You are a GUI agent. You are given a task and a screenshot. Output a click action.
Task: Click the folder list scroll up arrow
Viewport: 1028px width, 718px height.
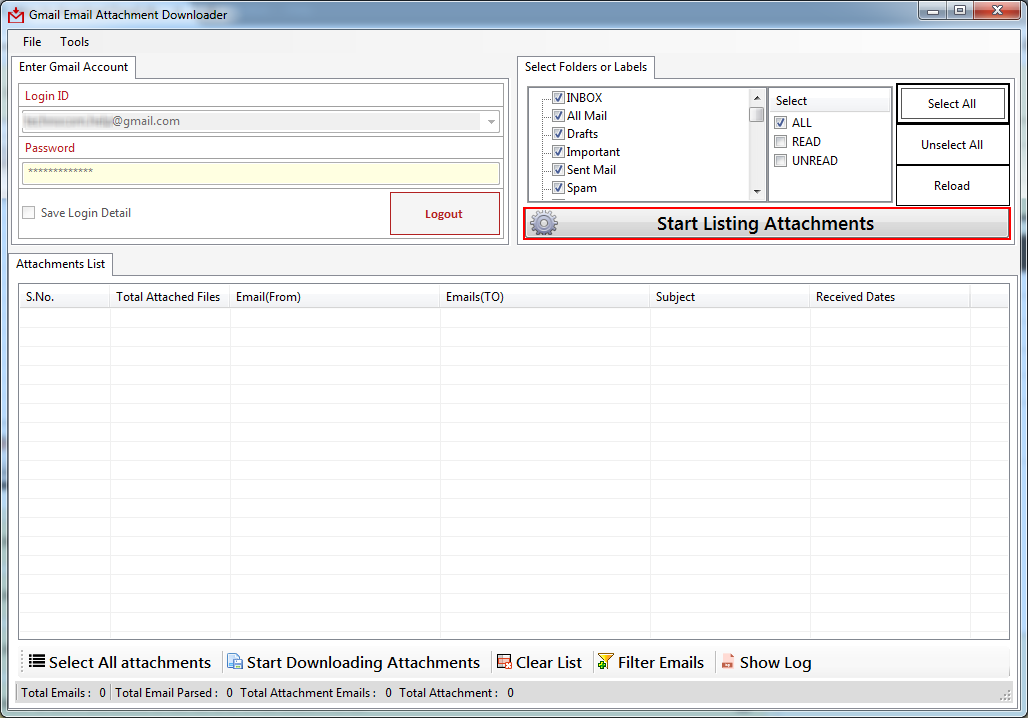coord(757,98)
